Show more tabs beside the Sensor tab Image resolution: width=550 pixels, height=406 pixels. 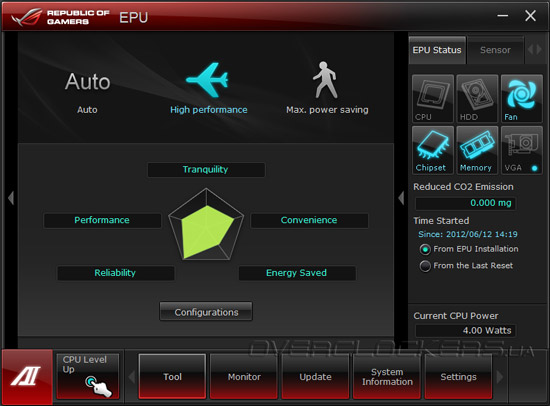(535, 49)
